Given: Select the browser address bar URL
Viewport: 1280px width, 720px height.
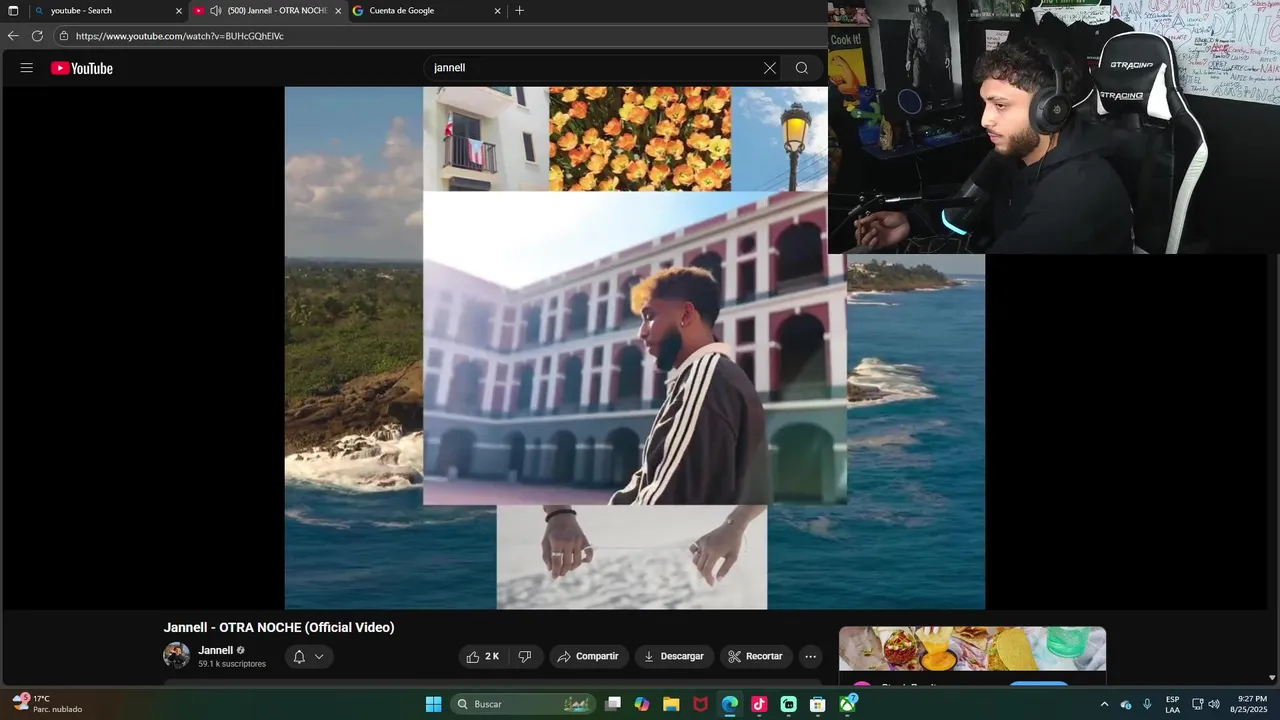Looking at the screenshot, I should click(180, 36).
